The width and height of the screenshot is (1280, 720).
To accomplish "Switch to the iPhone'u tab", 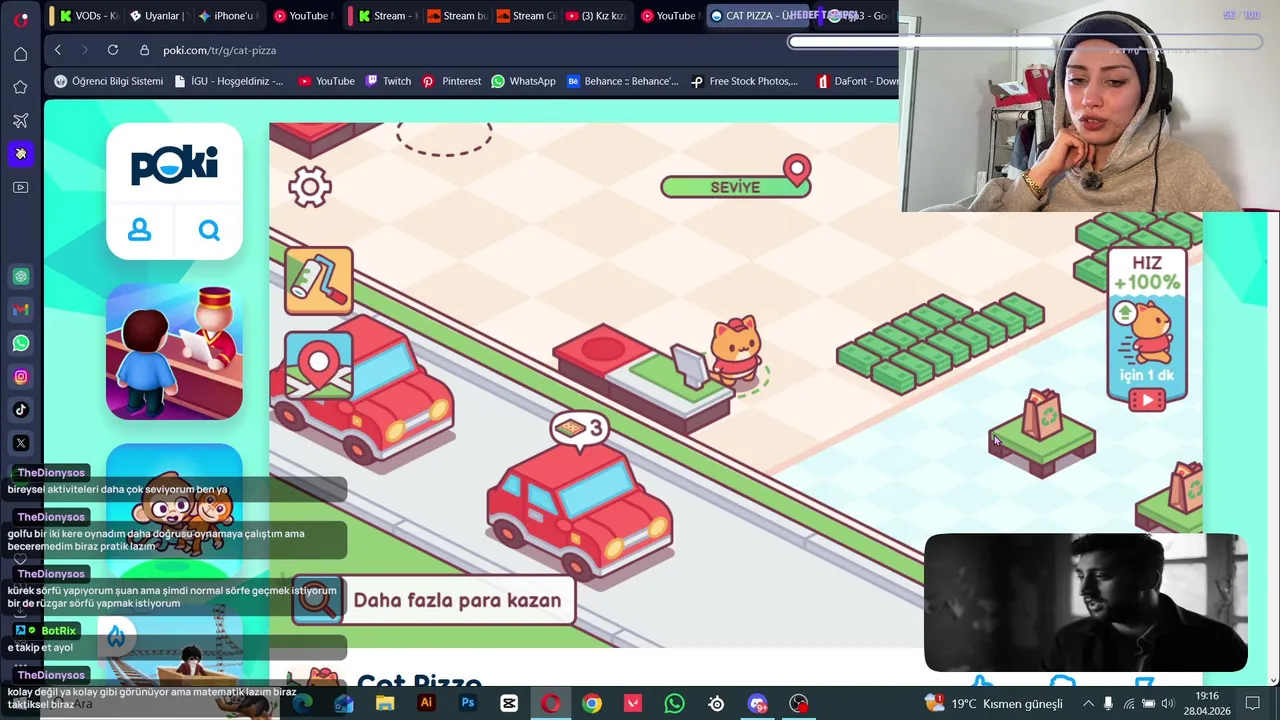I will tap(228, 15).
